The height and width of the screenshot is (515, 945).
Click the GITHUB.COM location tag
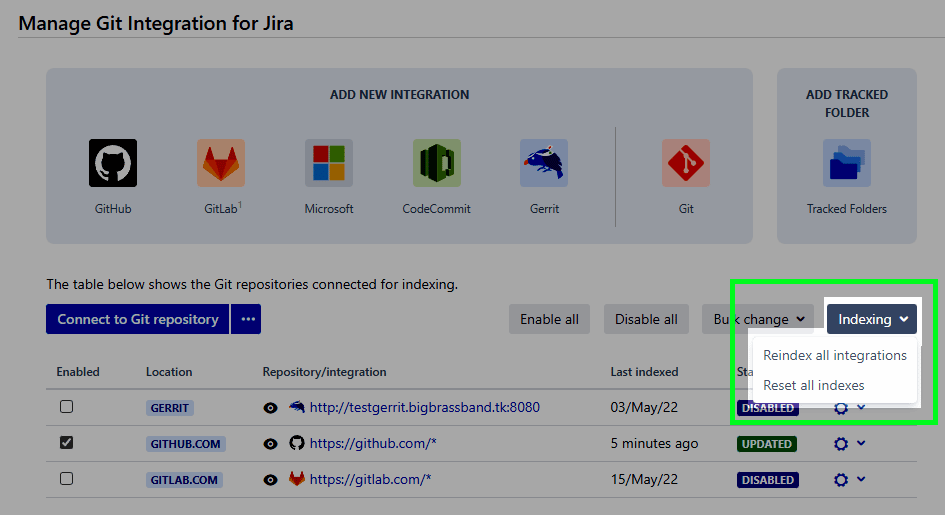point(186,444)
